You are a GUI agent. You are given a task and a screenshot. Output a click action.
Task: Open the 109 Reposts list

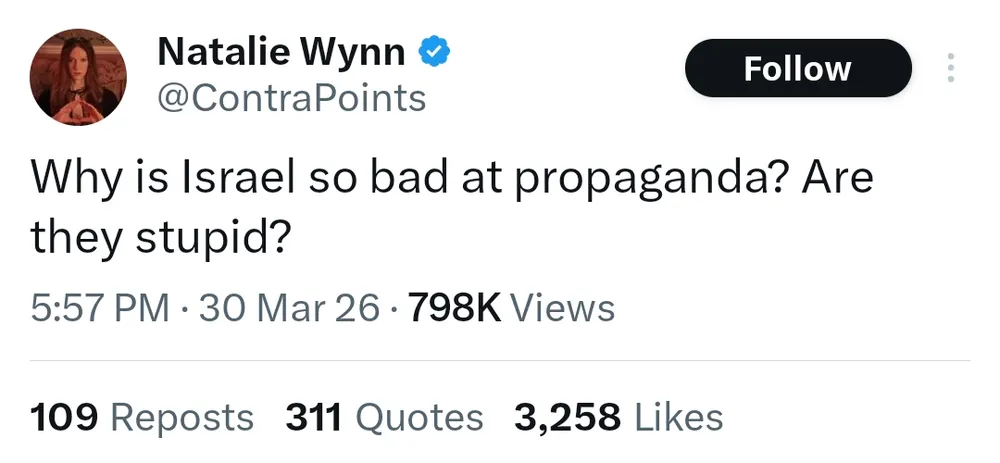(142, 417)
